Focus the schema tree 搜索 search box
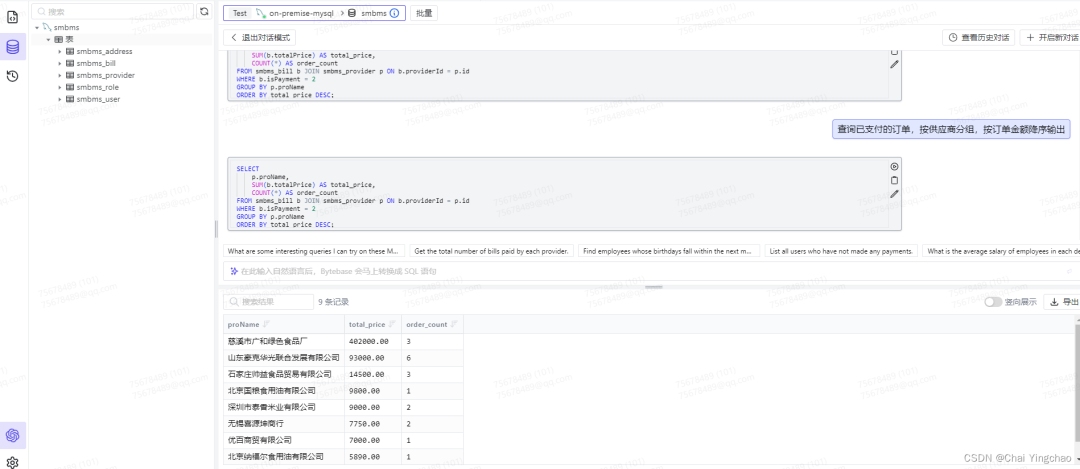1080x469 pixels. pos(113,12)
